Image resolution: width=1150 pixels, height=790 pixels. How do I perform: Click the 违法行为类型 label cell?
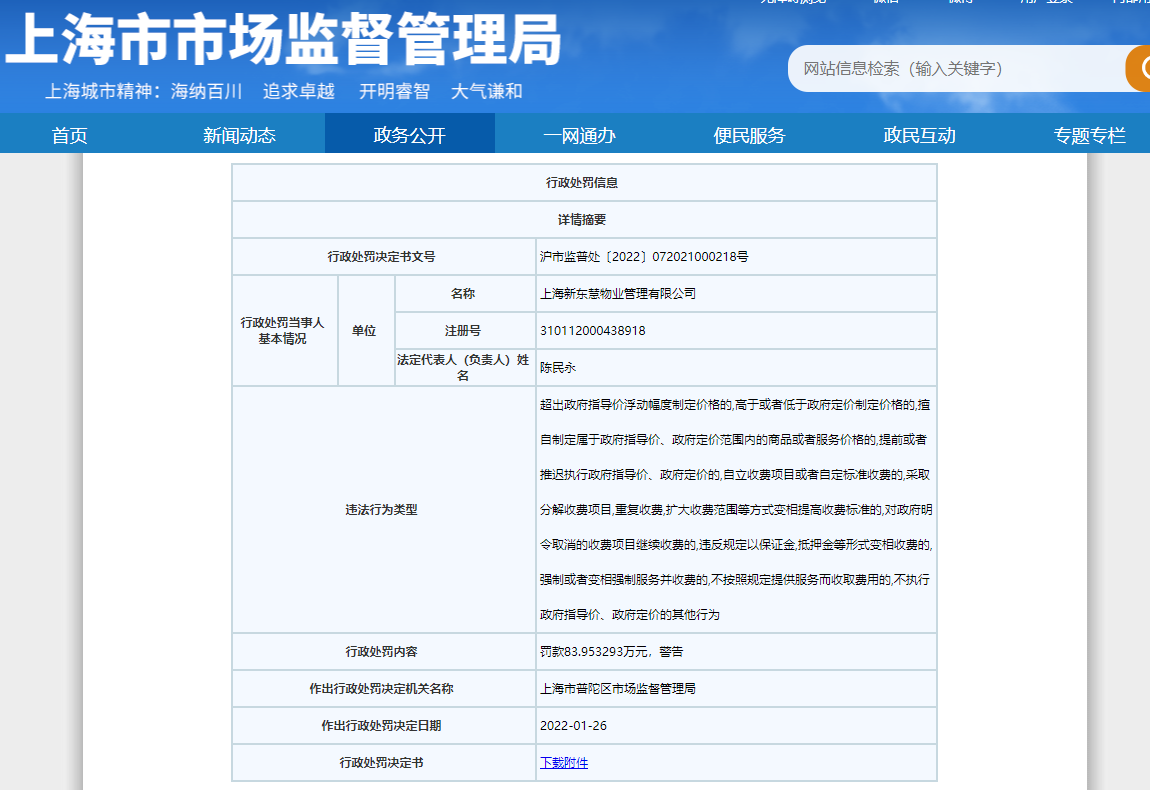click(x=384, y=510)
